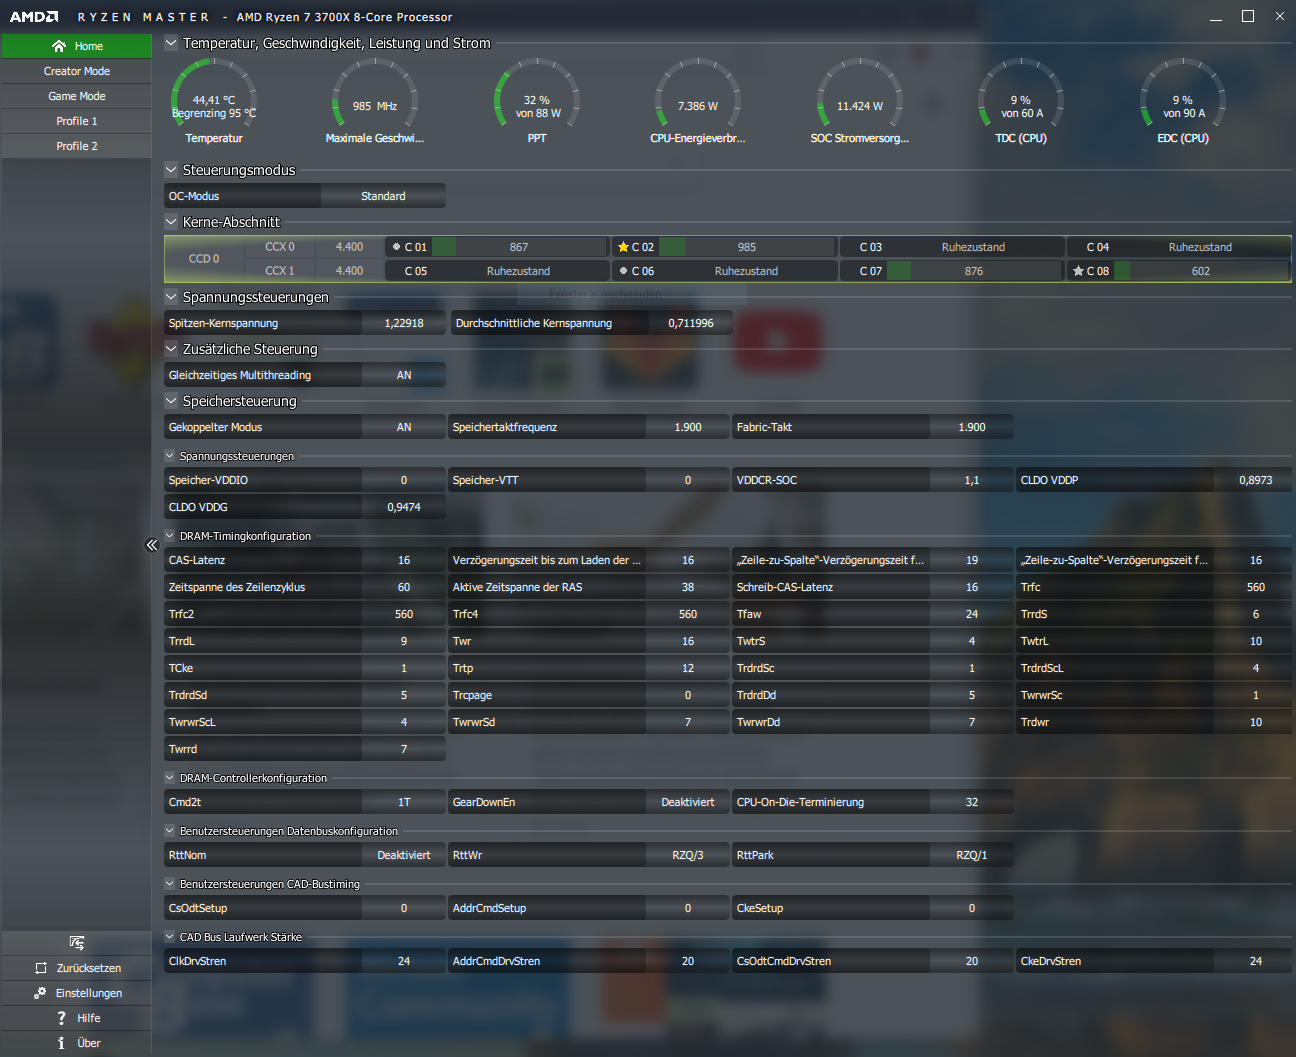Click the Gleichzeitiges Multithreading AN value
This screenshot has height=1057, width=1296.
coord(404,375)
